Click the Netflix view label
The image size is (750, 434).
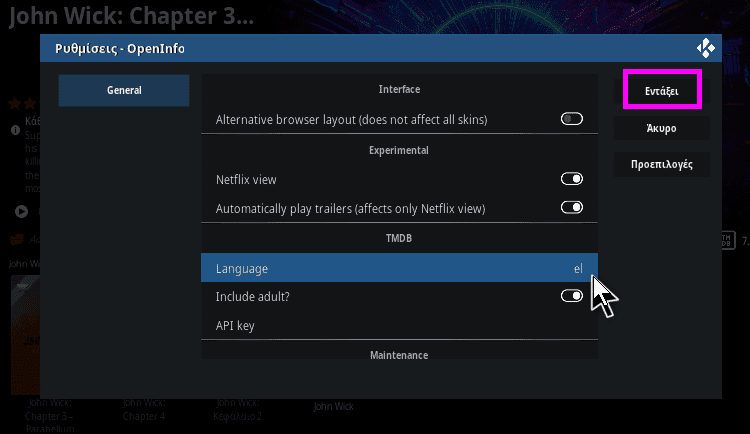[x=246, y=180]
